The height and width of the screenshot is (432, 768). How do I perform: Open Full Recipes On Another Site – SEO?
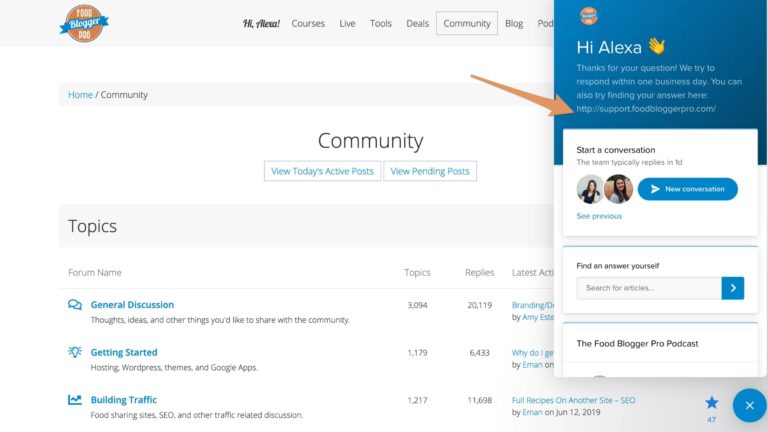click(x=574, y=400)
